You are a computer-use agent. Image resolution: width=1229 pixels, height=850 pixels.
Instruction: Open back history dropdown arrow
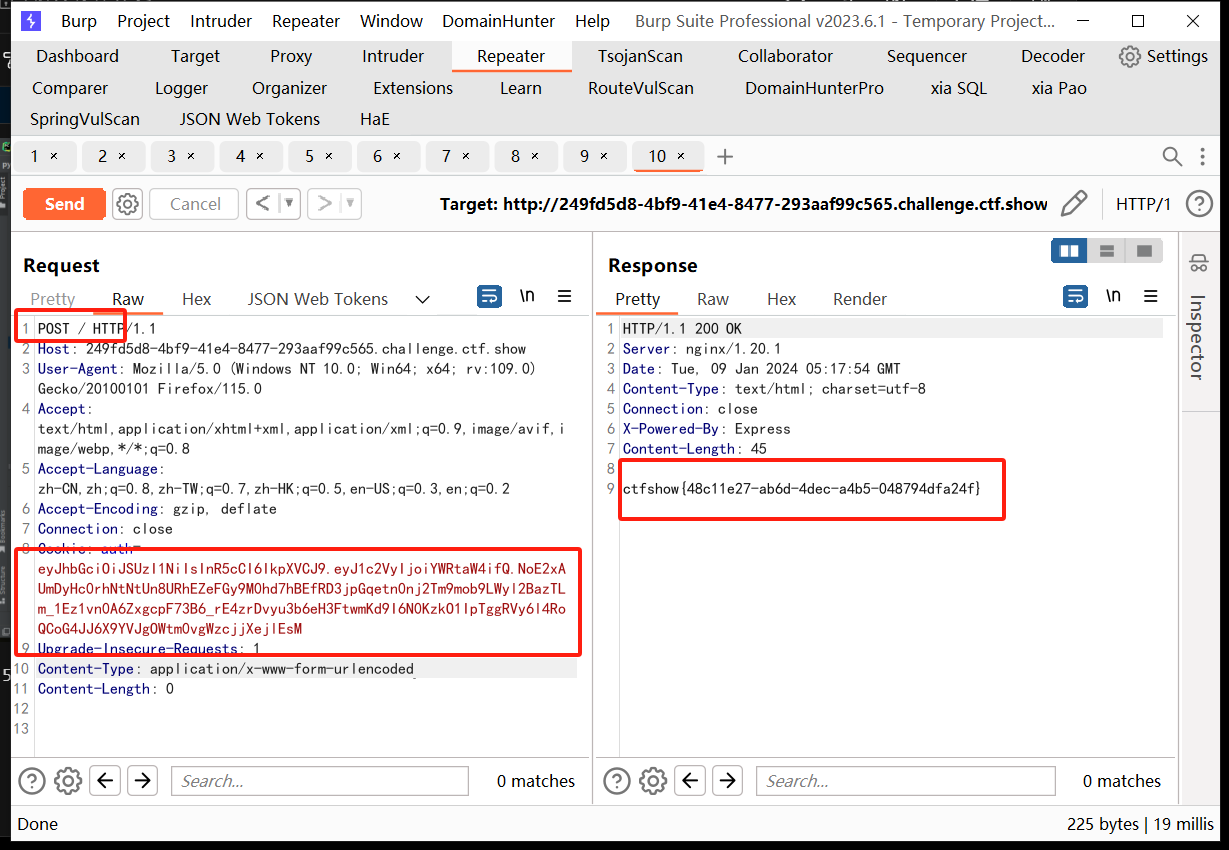point(289,204)
